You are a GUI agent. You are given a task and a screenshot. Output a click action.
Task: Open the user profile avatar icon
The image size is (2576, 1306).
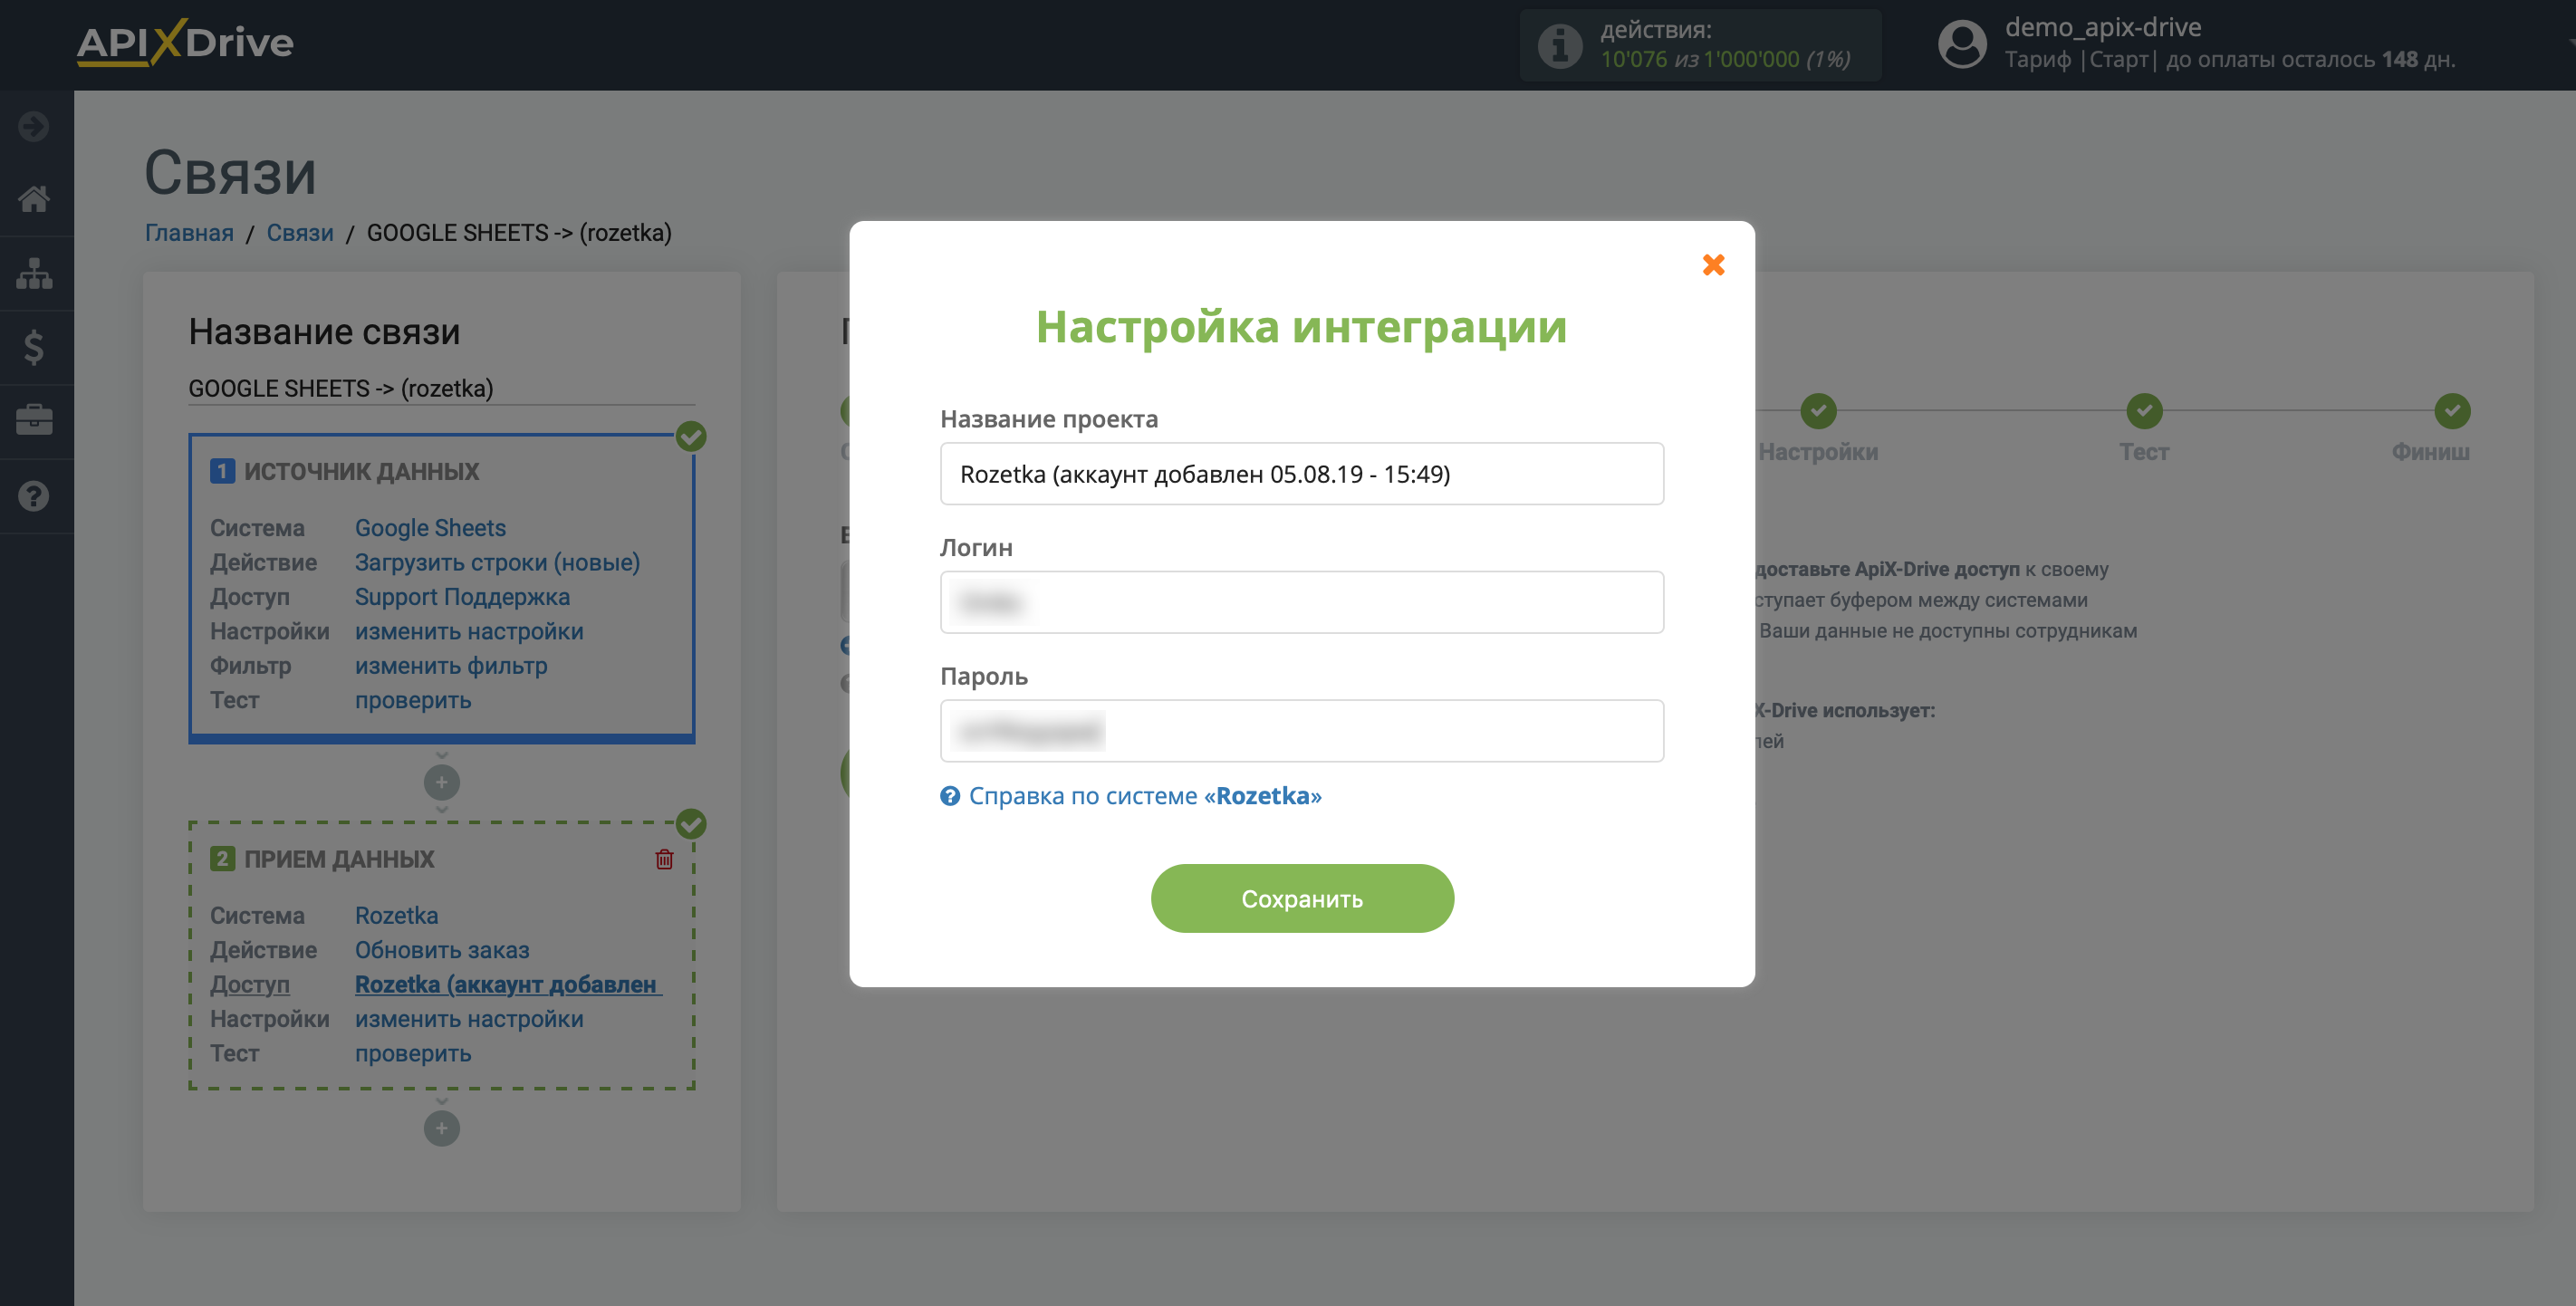coord(1962,45)
